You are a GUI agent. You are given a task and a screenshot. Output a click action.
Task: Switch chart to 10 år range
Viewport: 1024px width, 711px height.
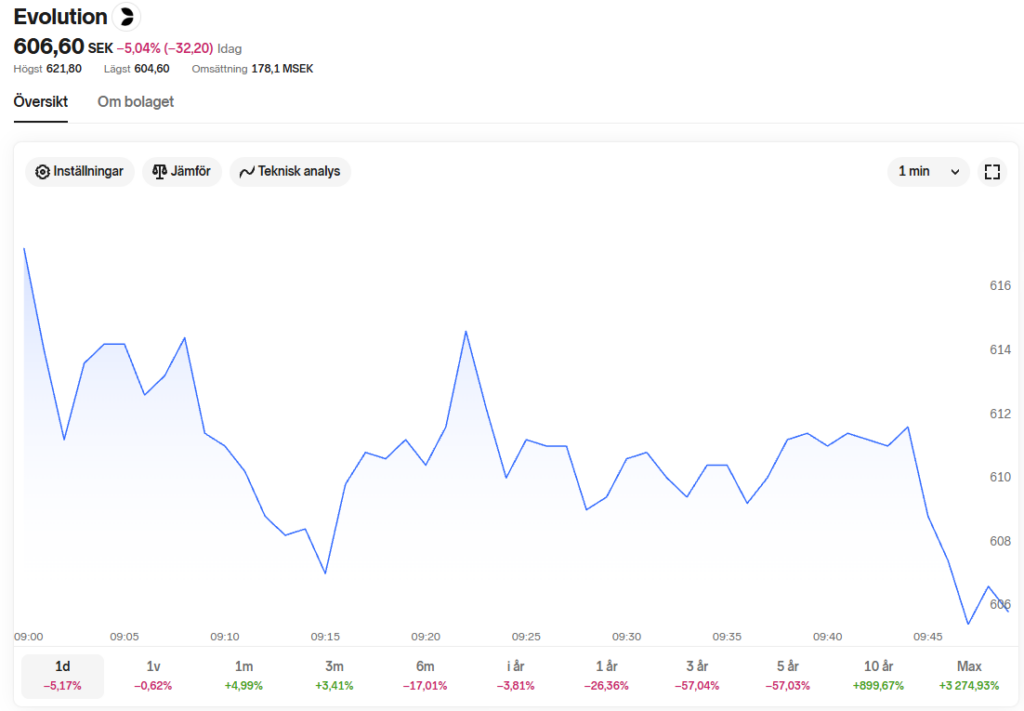878,676
